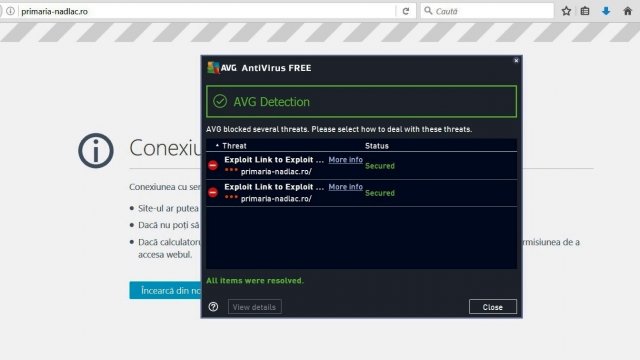Select the first Exploit Link threat row

[x=361, y=166]
